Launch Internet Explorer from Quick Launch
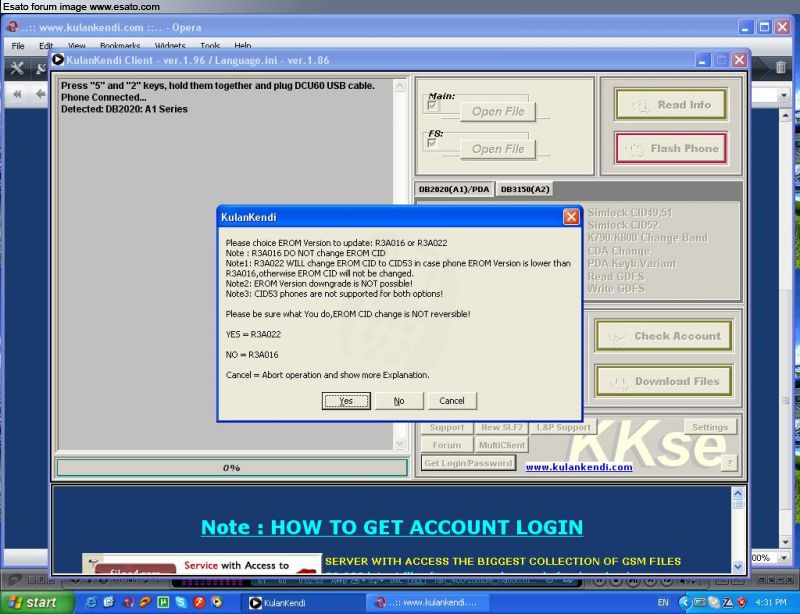Viewport: 800px width, 614px height. coord(91,603)
